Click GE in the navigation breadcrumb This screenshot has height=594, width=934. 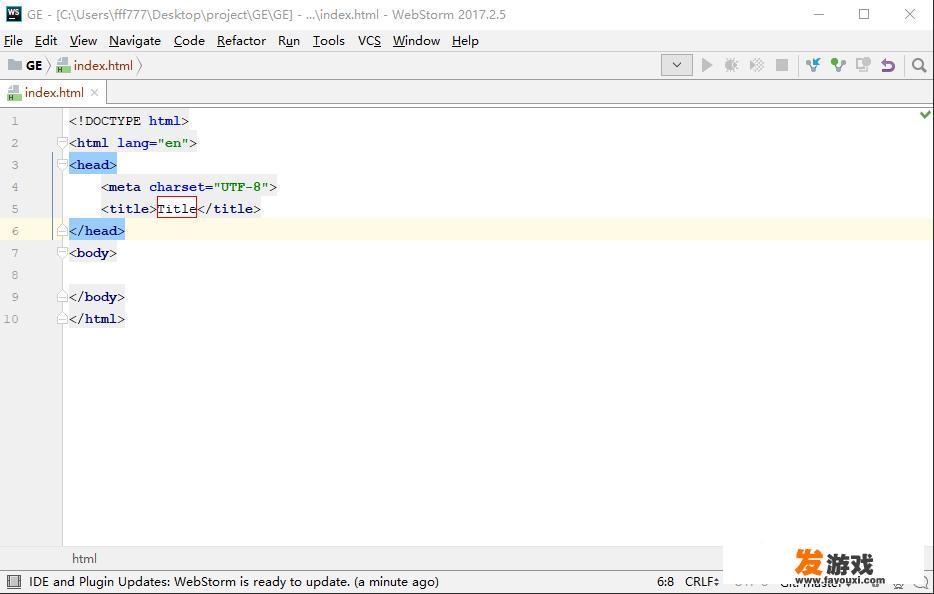click(34, 65)
